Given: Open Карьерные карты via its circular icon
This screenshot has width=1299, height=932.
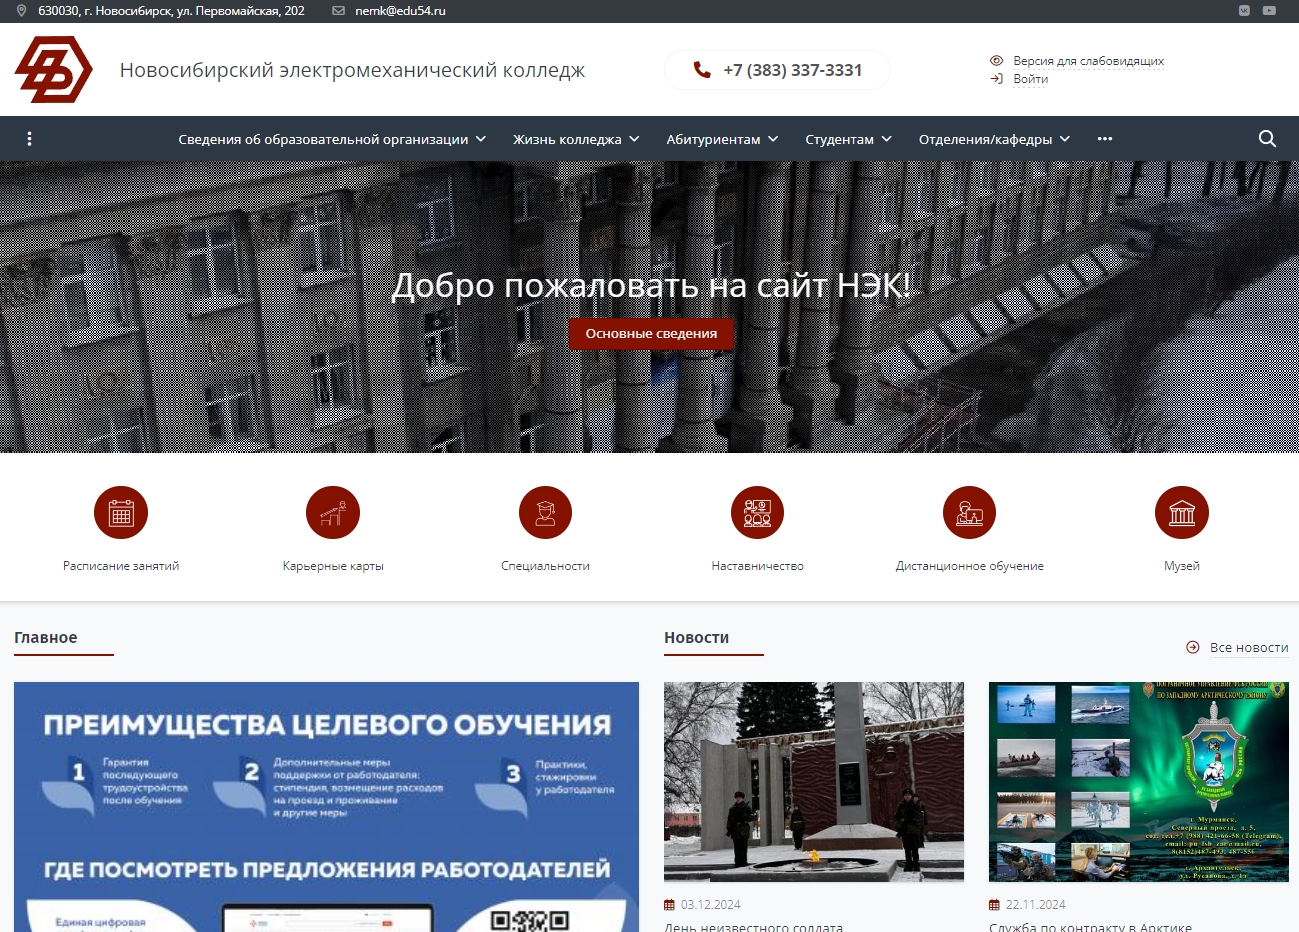Looking at the screenshot, I should tap(333, 512).
